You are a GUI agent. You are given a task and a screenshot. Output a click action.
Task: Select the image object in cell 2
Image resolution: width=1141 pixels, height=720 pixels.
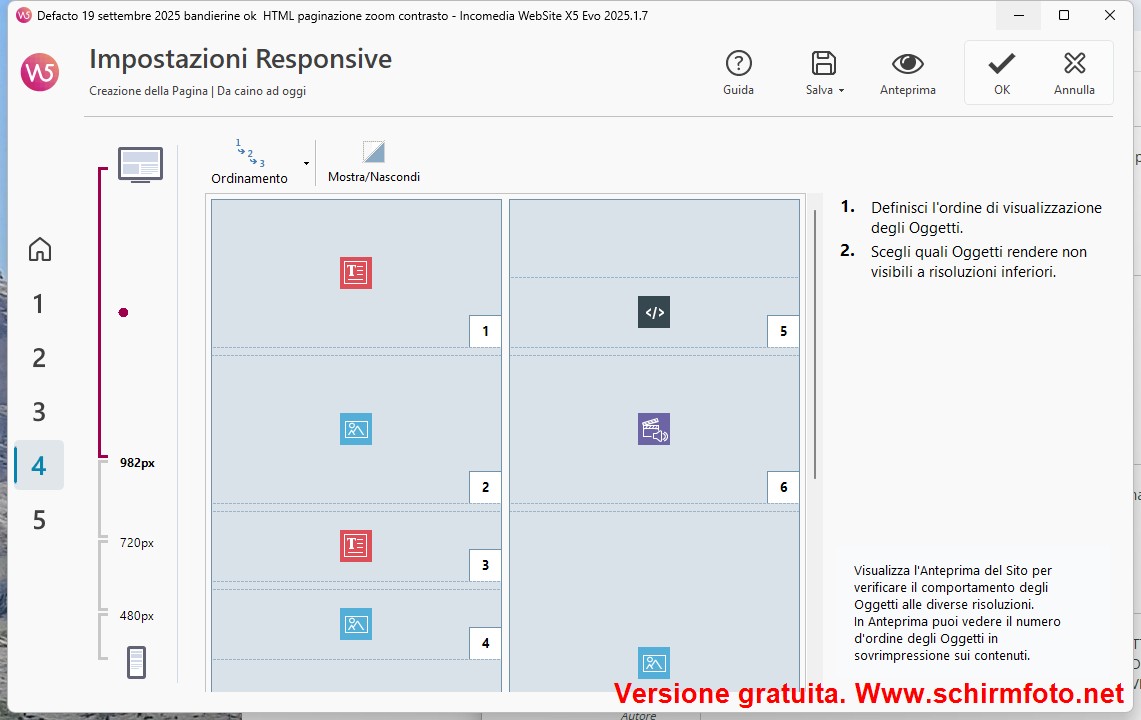click(x=356, y=429)
